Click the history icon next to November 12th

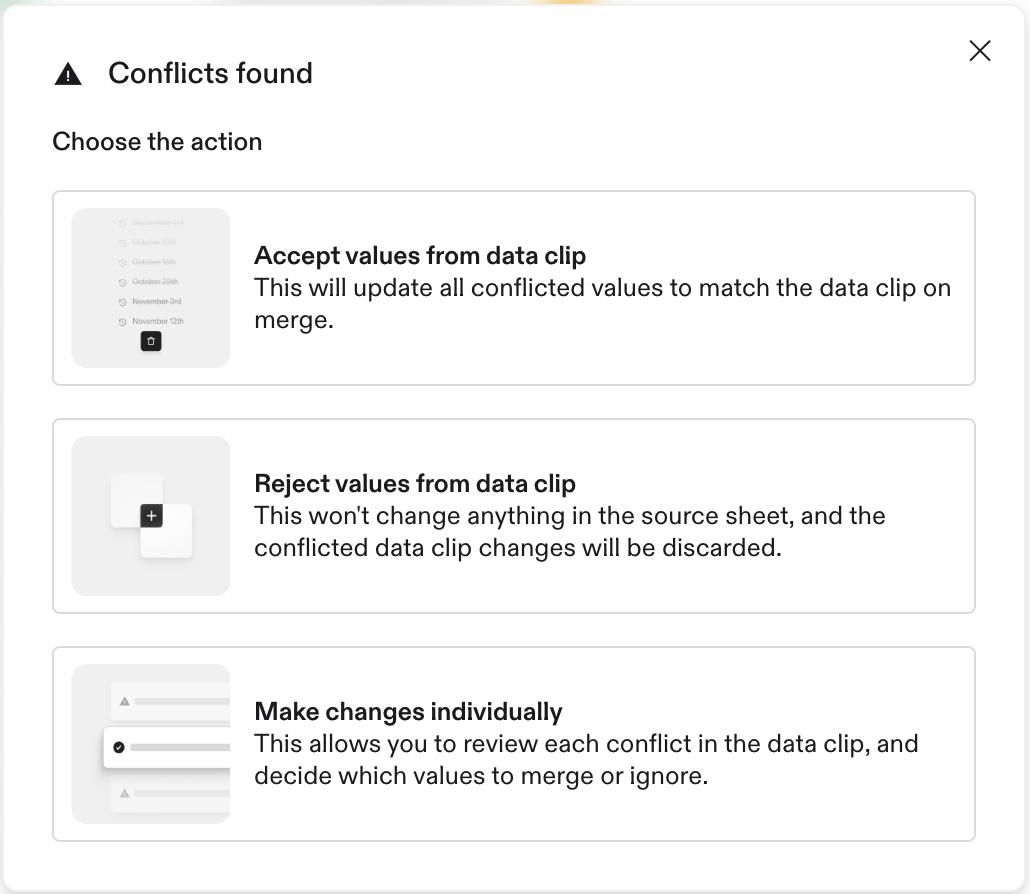click(122, 321)
